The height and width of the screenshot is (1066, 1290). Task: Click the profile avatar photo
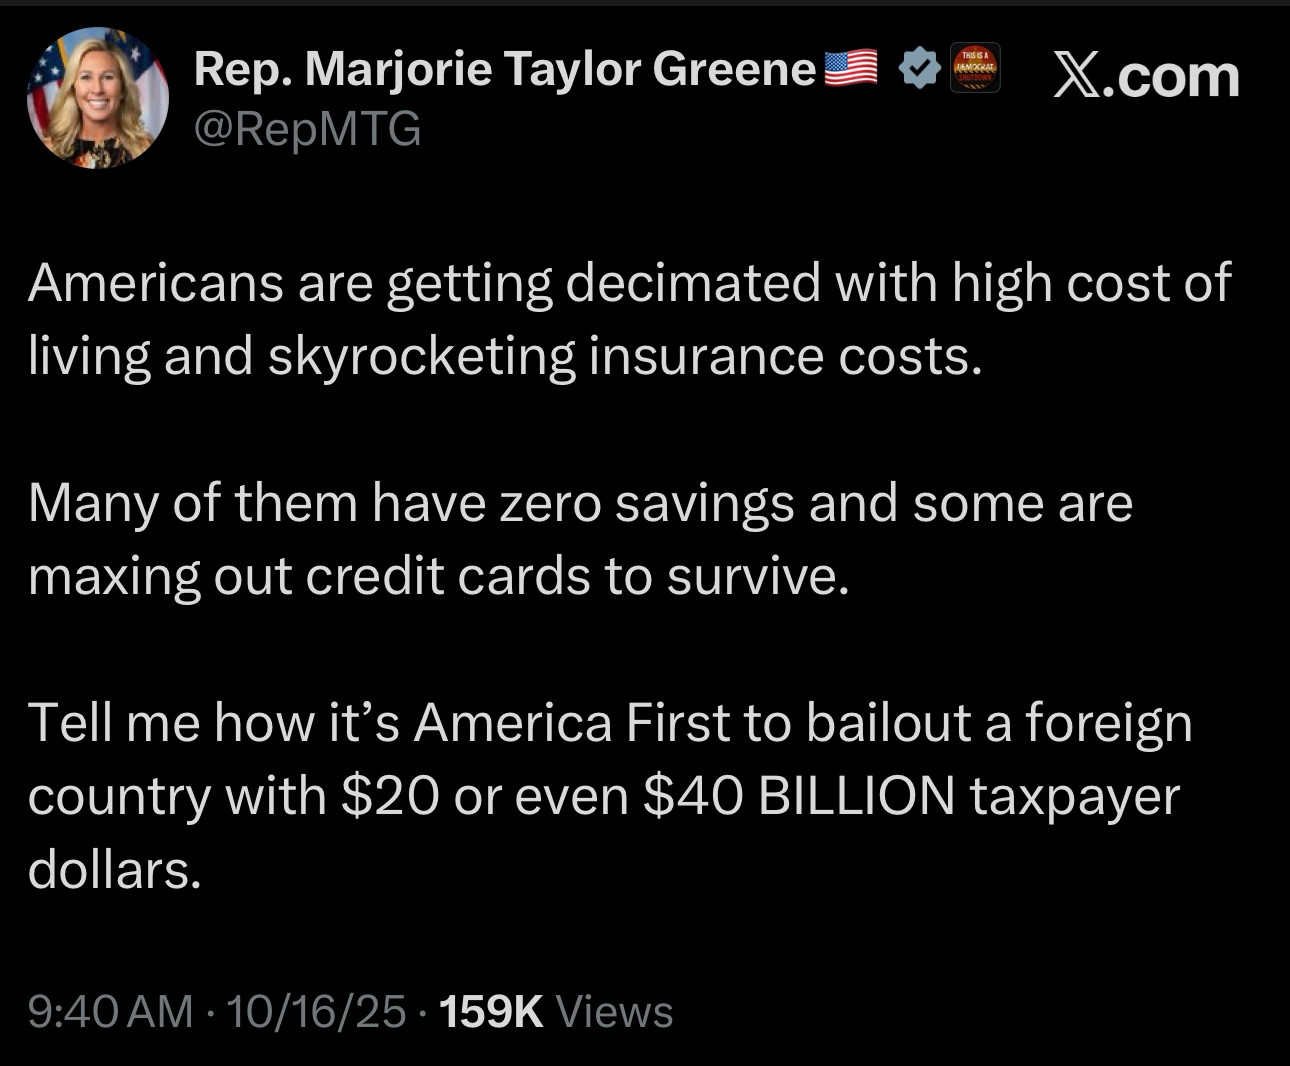coord(97,97)
